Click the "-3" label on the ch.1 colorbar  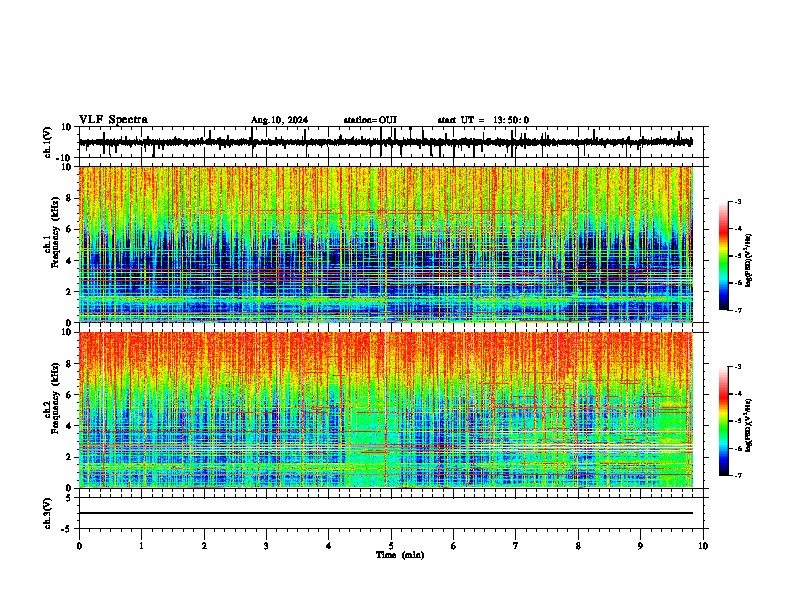coord(737,202)
